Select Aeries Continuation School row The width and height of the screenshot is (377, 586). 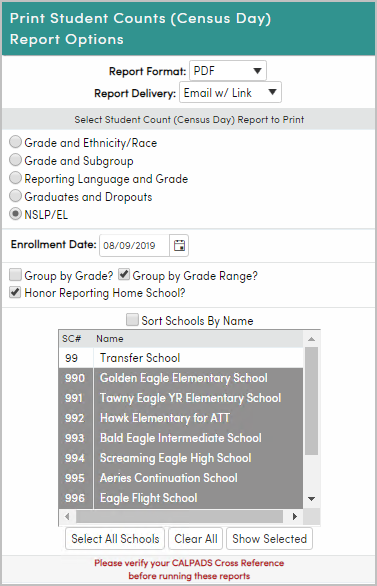pyautogui.click(x=181, y=478)
